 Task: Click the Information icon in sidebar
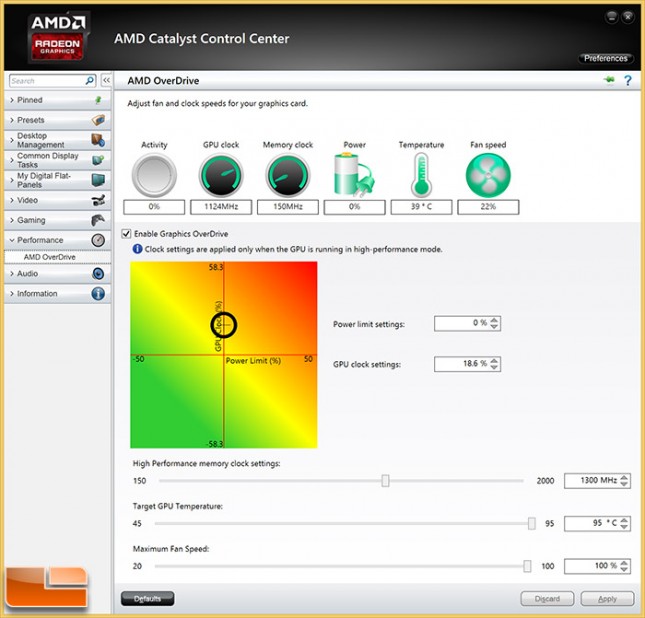pos(98,294)
